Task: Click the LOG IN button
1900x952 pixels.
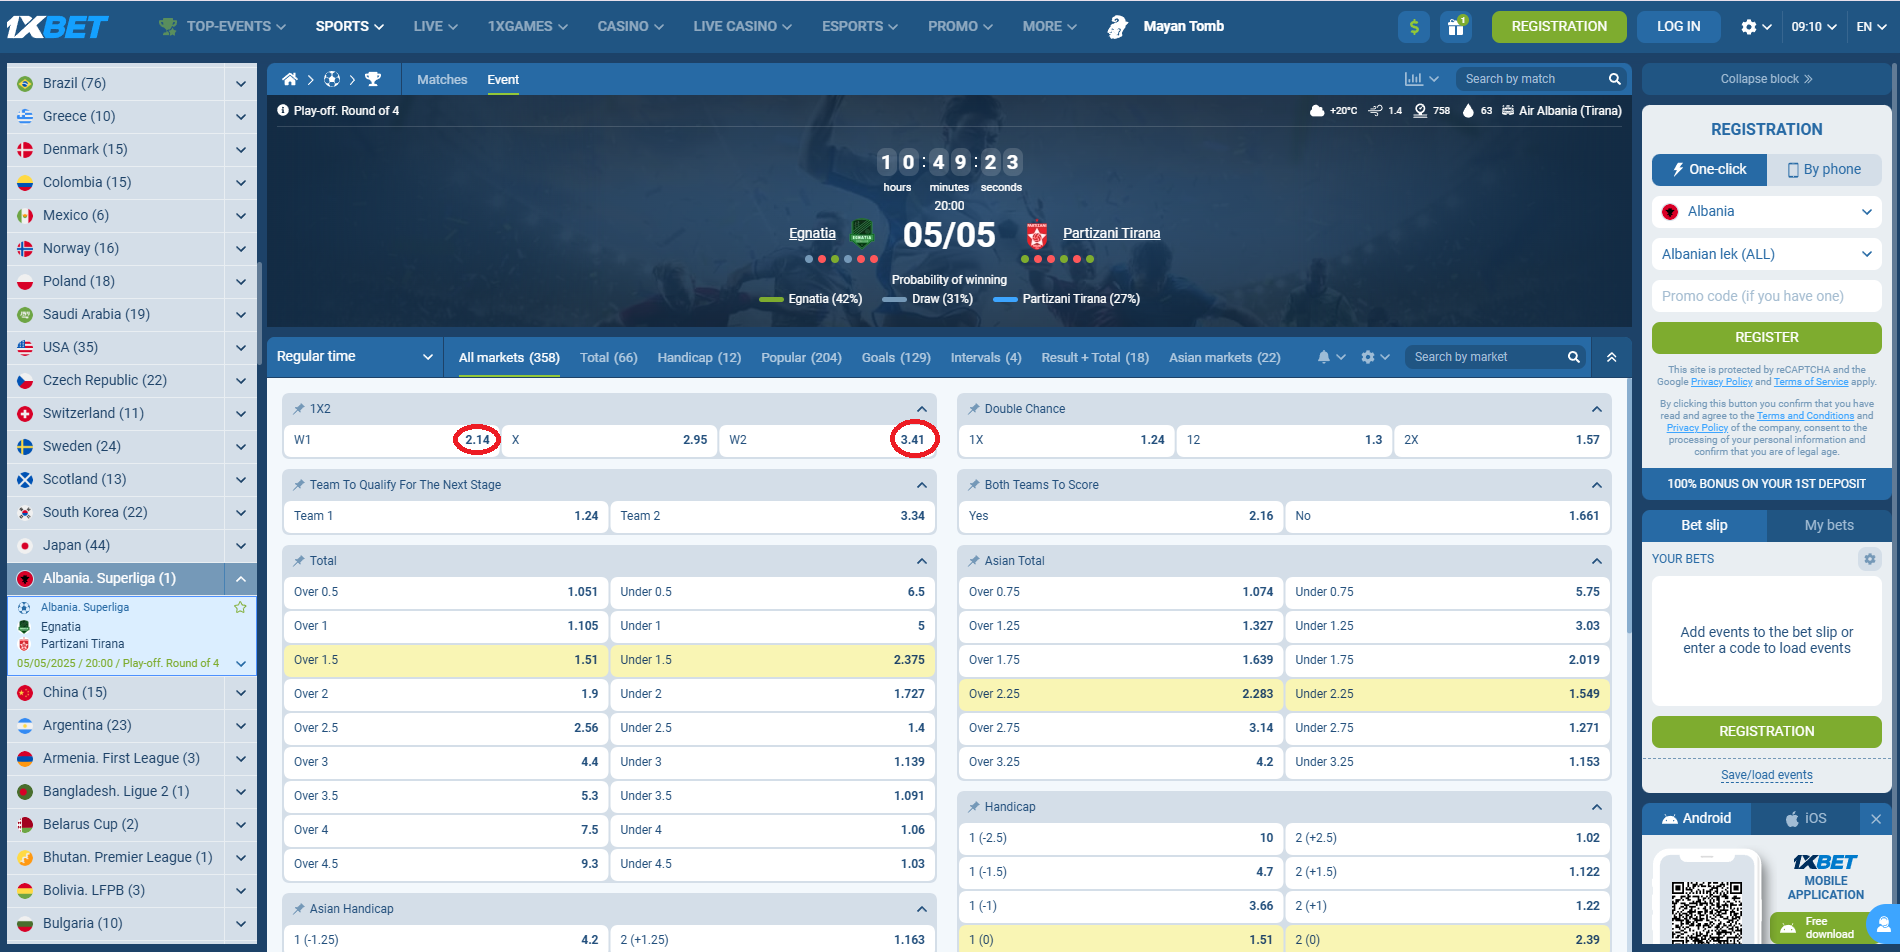Action: coord(1678,27)
